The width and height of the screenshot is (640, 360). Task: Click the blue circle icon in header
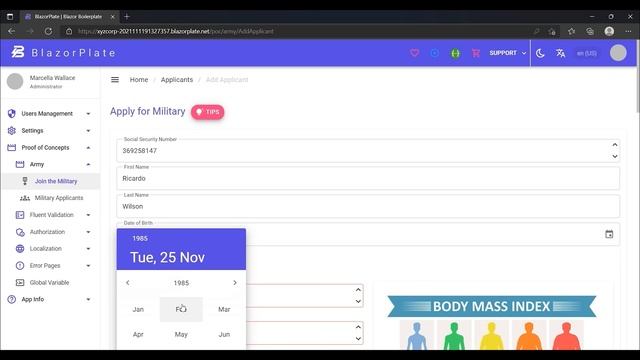point(435,53)
